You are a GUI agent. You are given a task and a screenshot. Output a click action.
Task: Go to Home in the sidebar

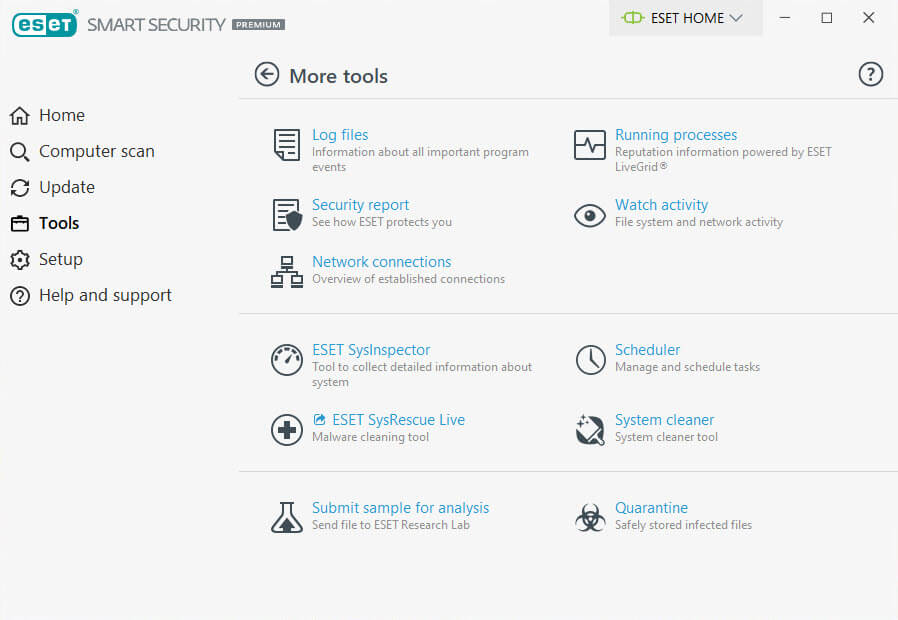(x=62, y=116)
